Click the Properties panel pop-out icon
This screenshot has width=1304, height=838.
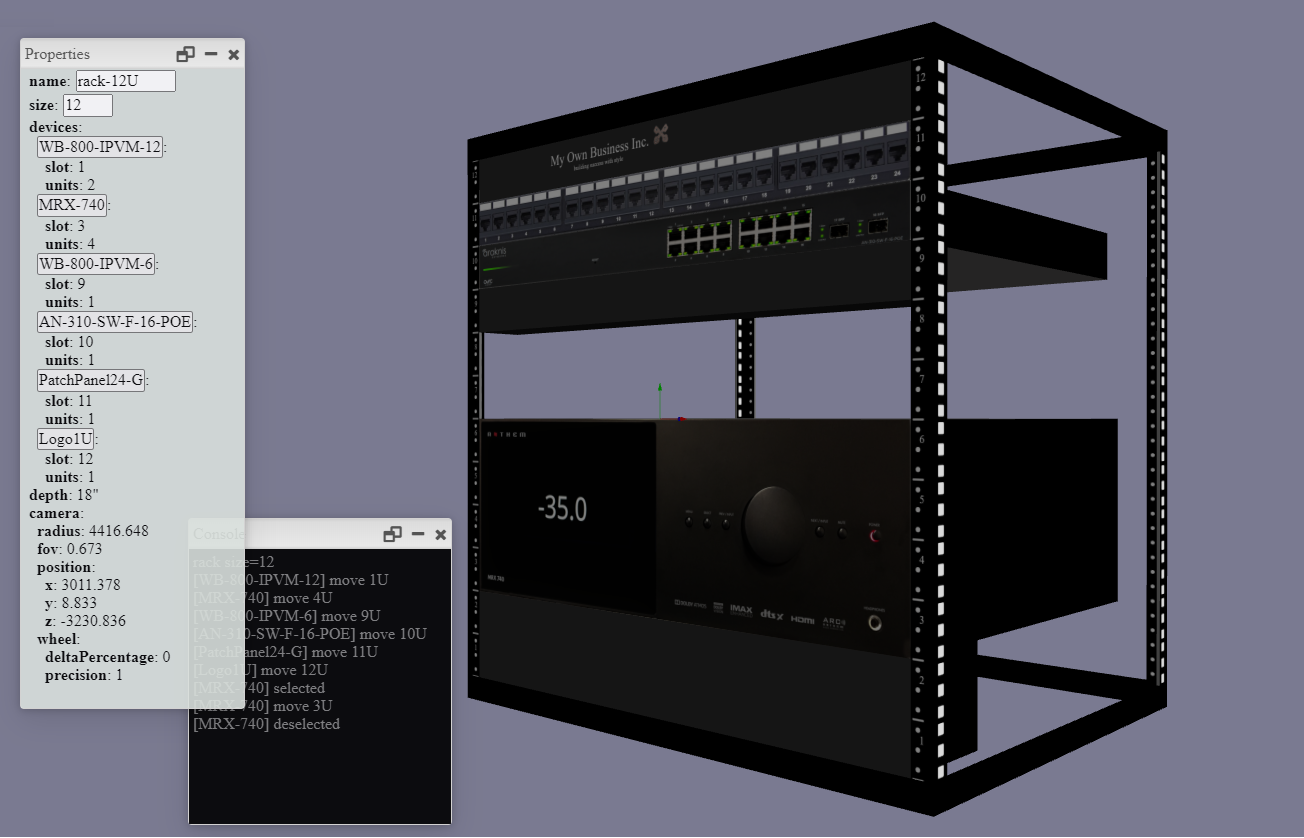[x=185, y=54]
